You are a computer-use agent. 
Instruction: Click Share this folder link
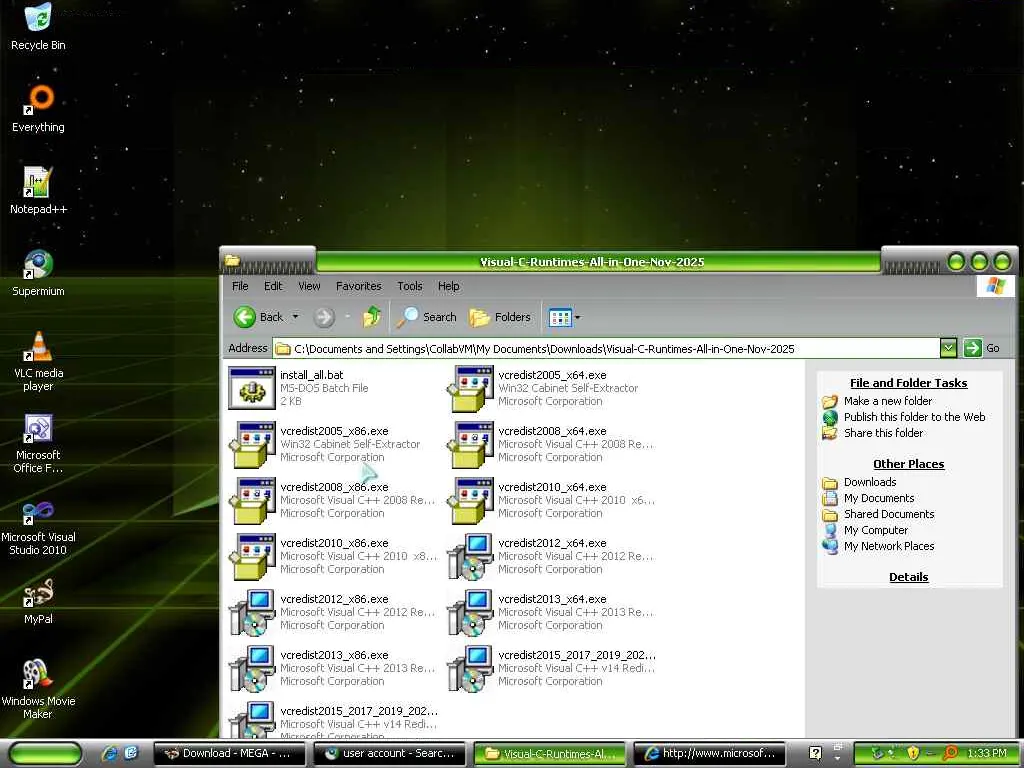(x=884, y=433)
